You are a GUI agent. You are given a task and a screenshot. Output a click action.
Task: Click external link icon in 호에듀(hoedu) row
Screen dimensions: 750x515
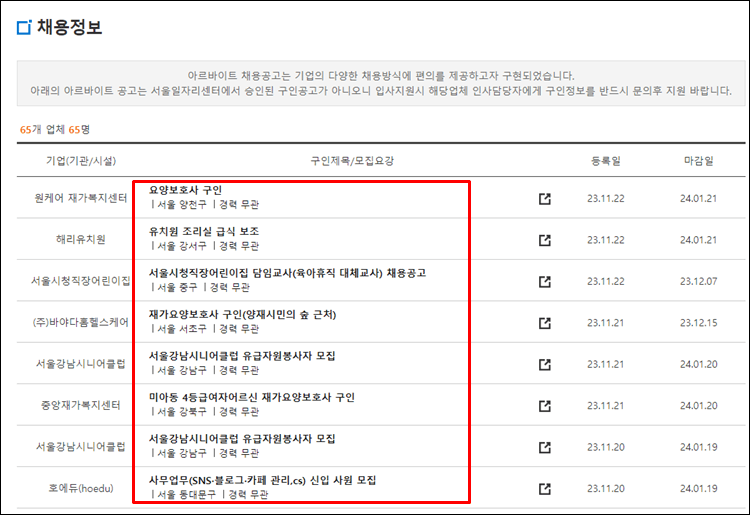pyautogui.click(x=544, y=489)
